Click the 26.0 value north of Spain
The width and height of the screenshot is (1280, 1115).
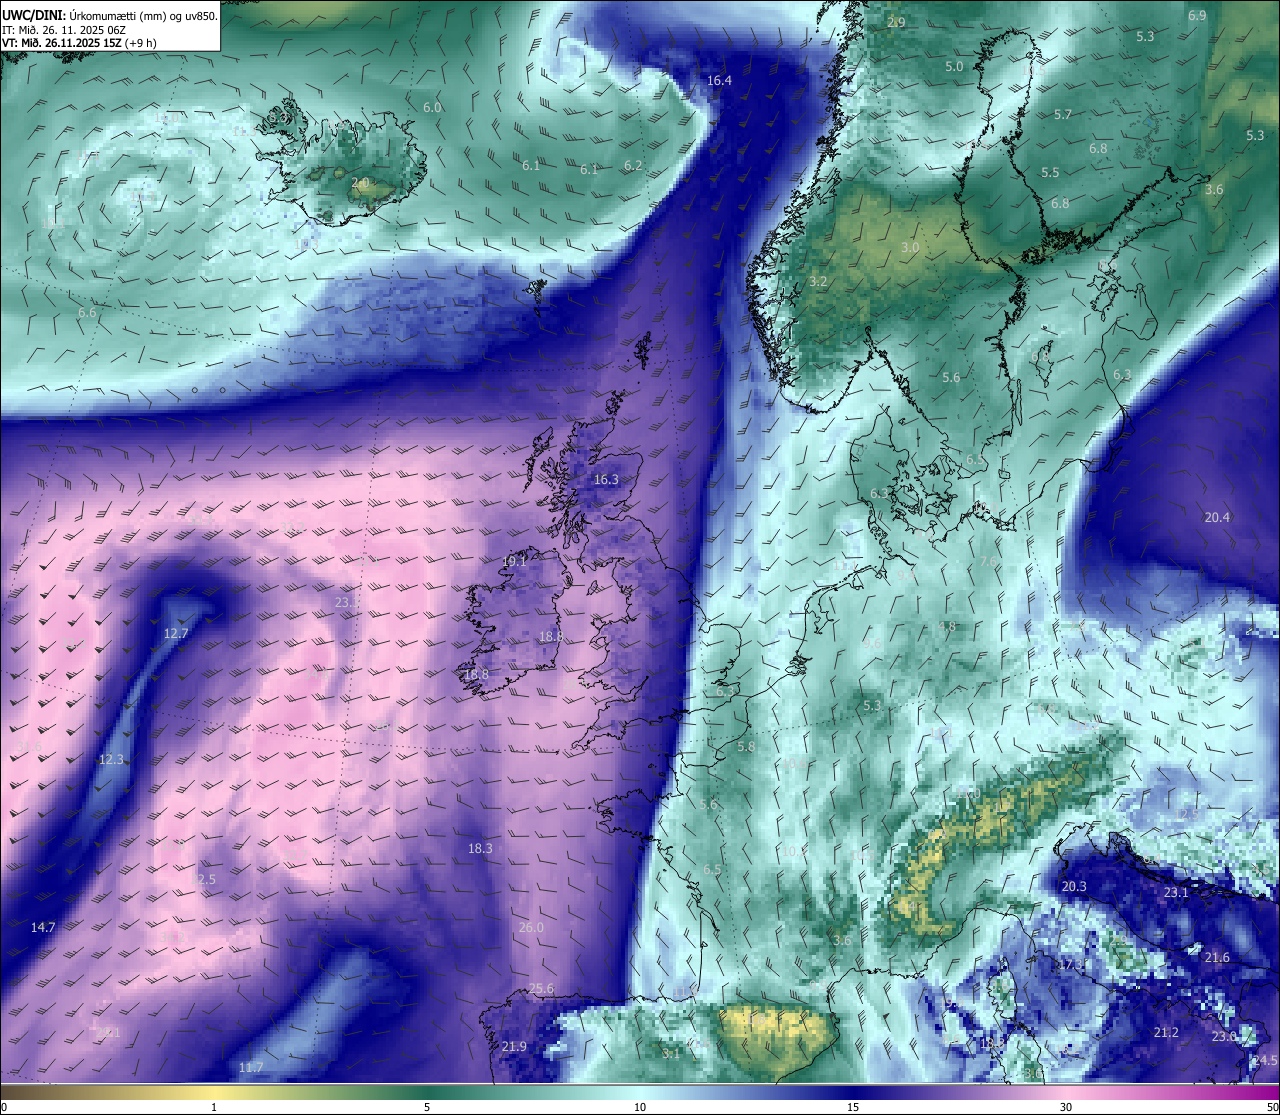[x=531, y=928]
